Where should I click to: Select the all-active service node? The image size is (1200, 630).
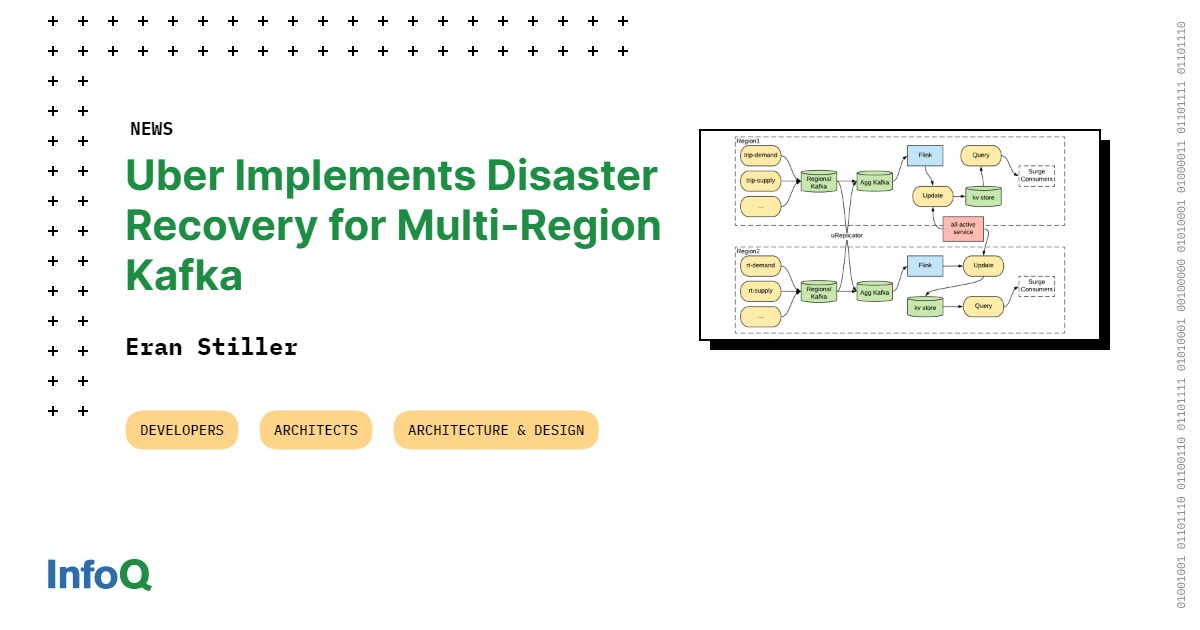pos(963,229)
